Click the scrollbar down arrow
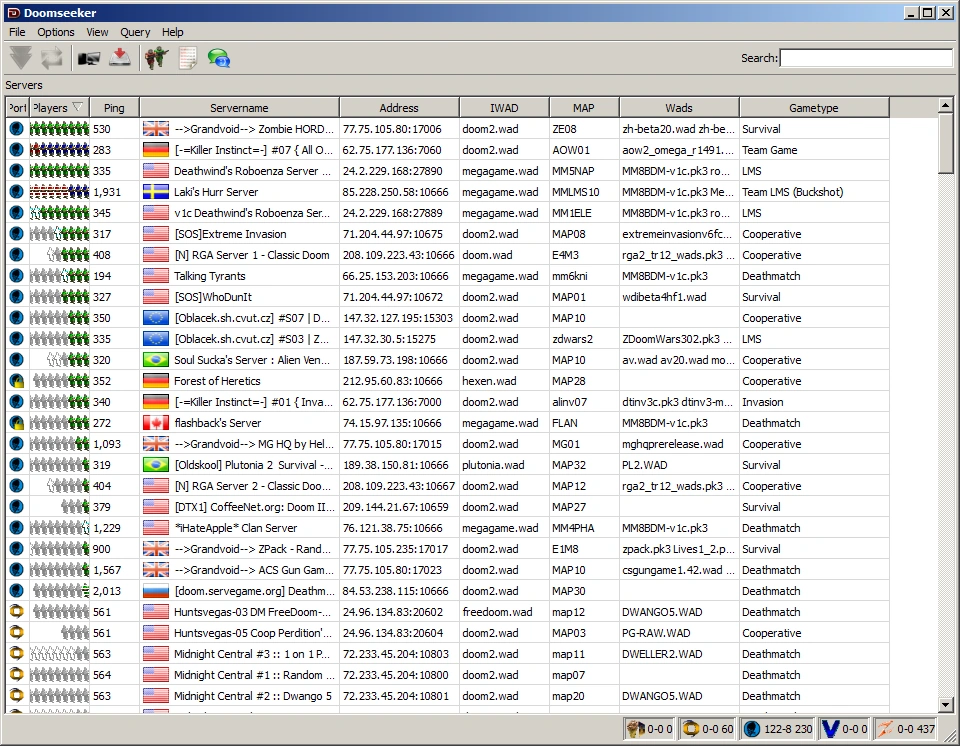The width and height of the screenshot is (960, 746). point(945,705)
